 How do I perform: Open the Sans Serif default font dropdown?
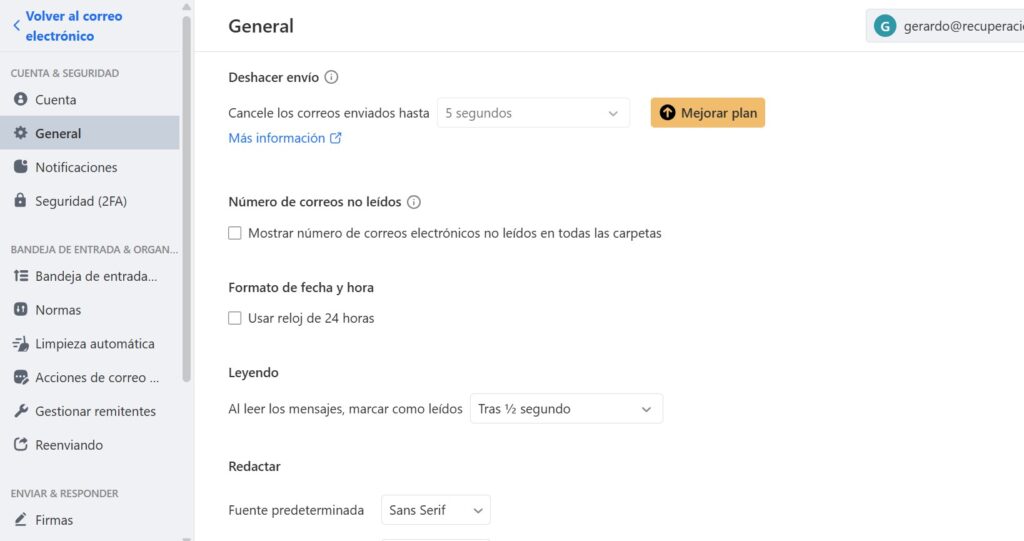[436, 510]
